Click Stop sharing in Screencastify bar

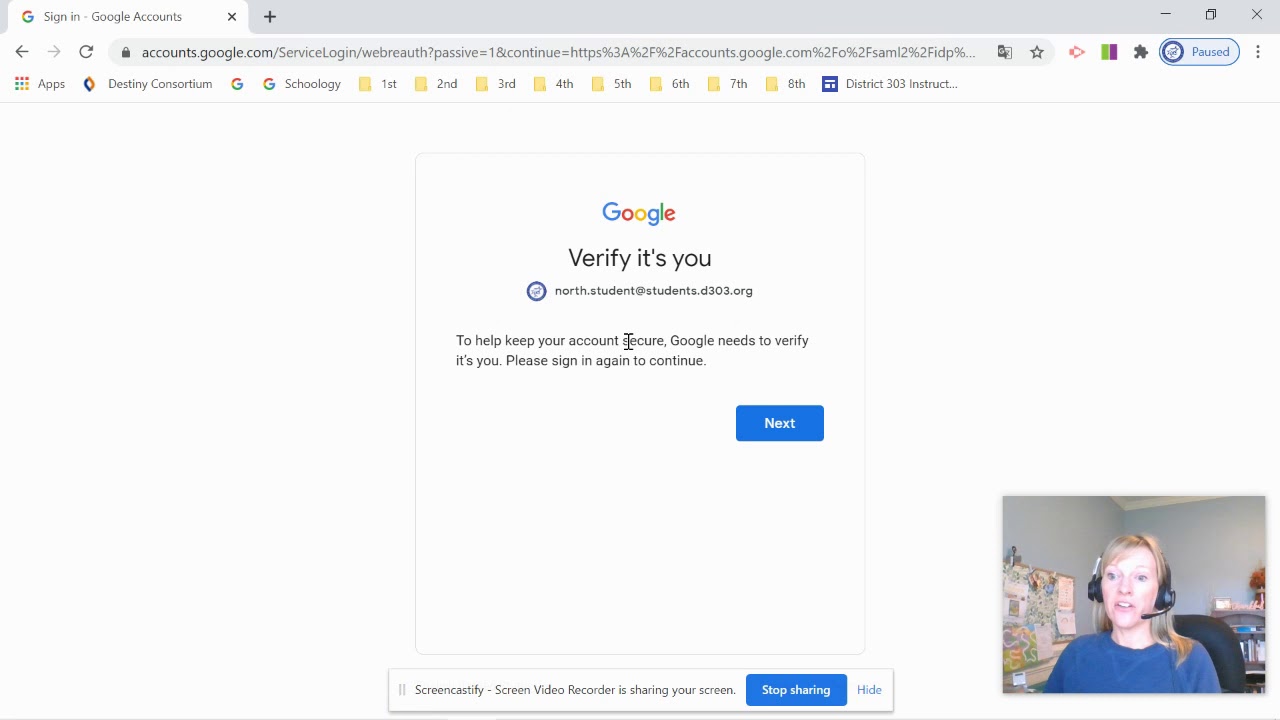pos(796,690)
